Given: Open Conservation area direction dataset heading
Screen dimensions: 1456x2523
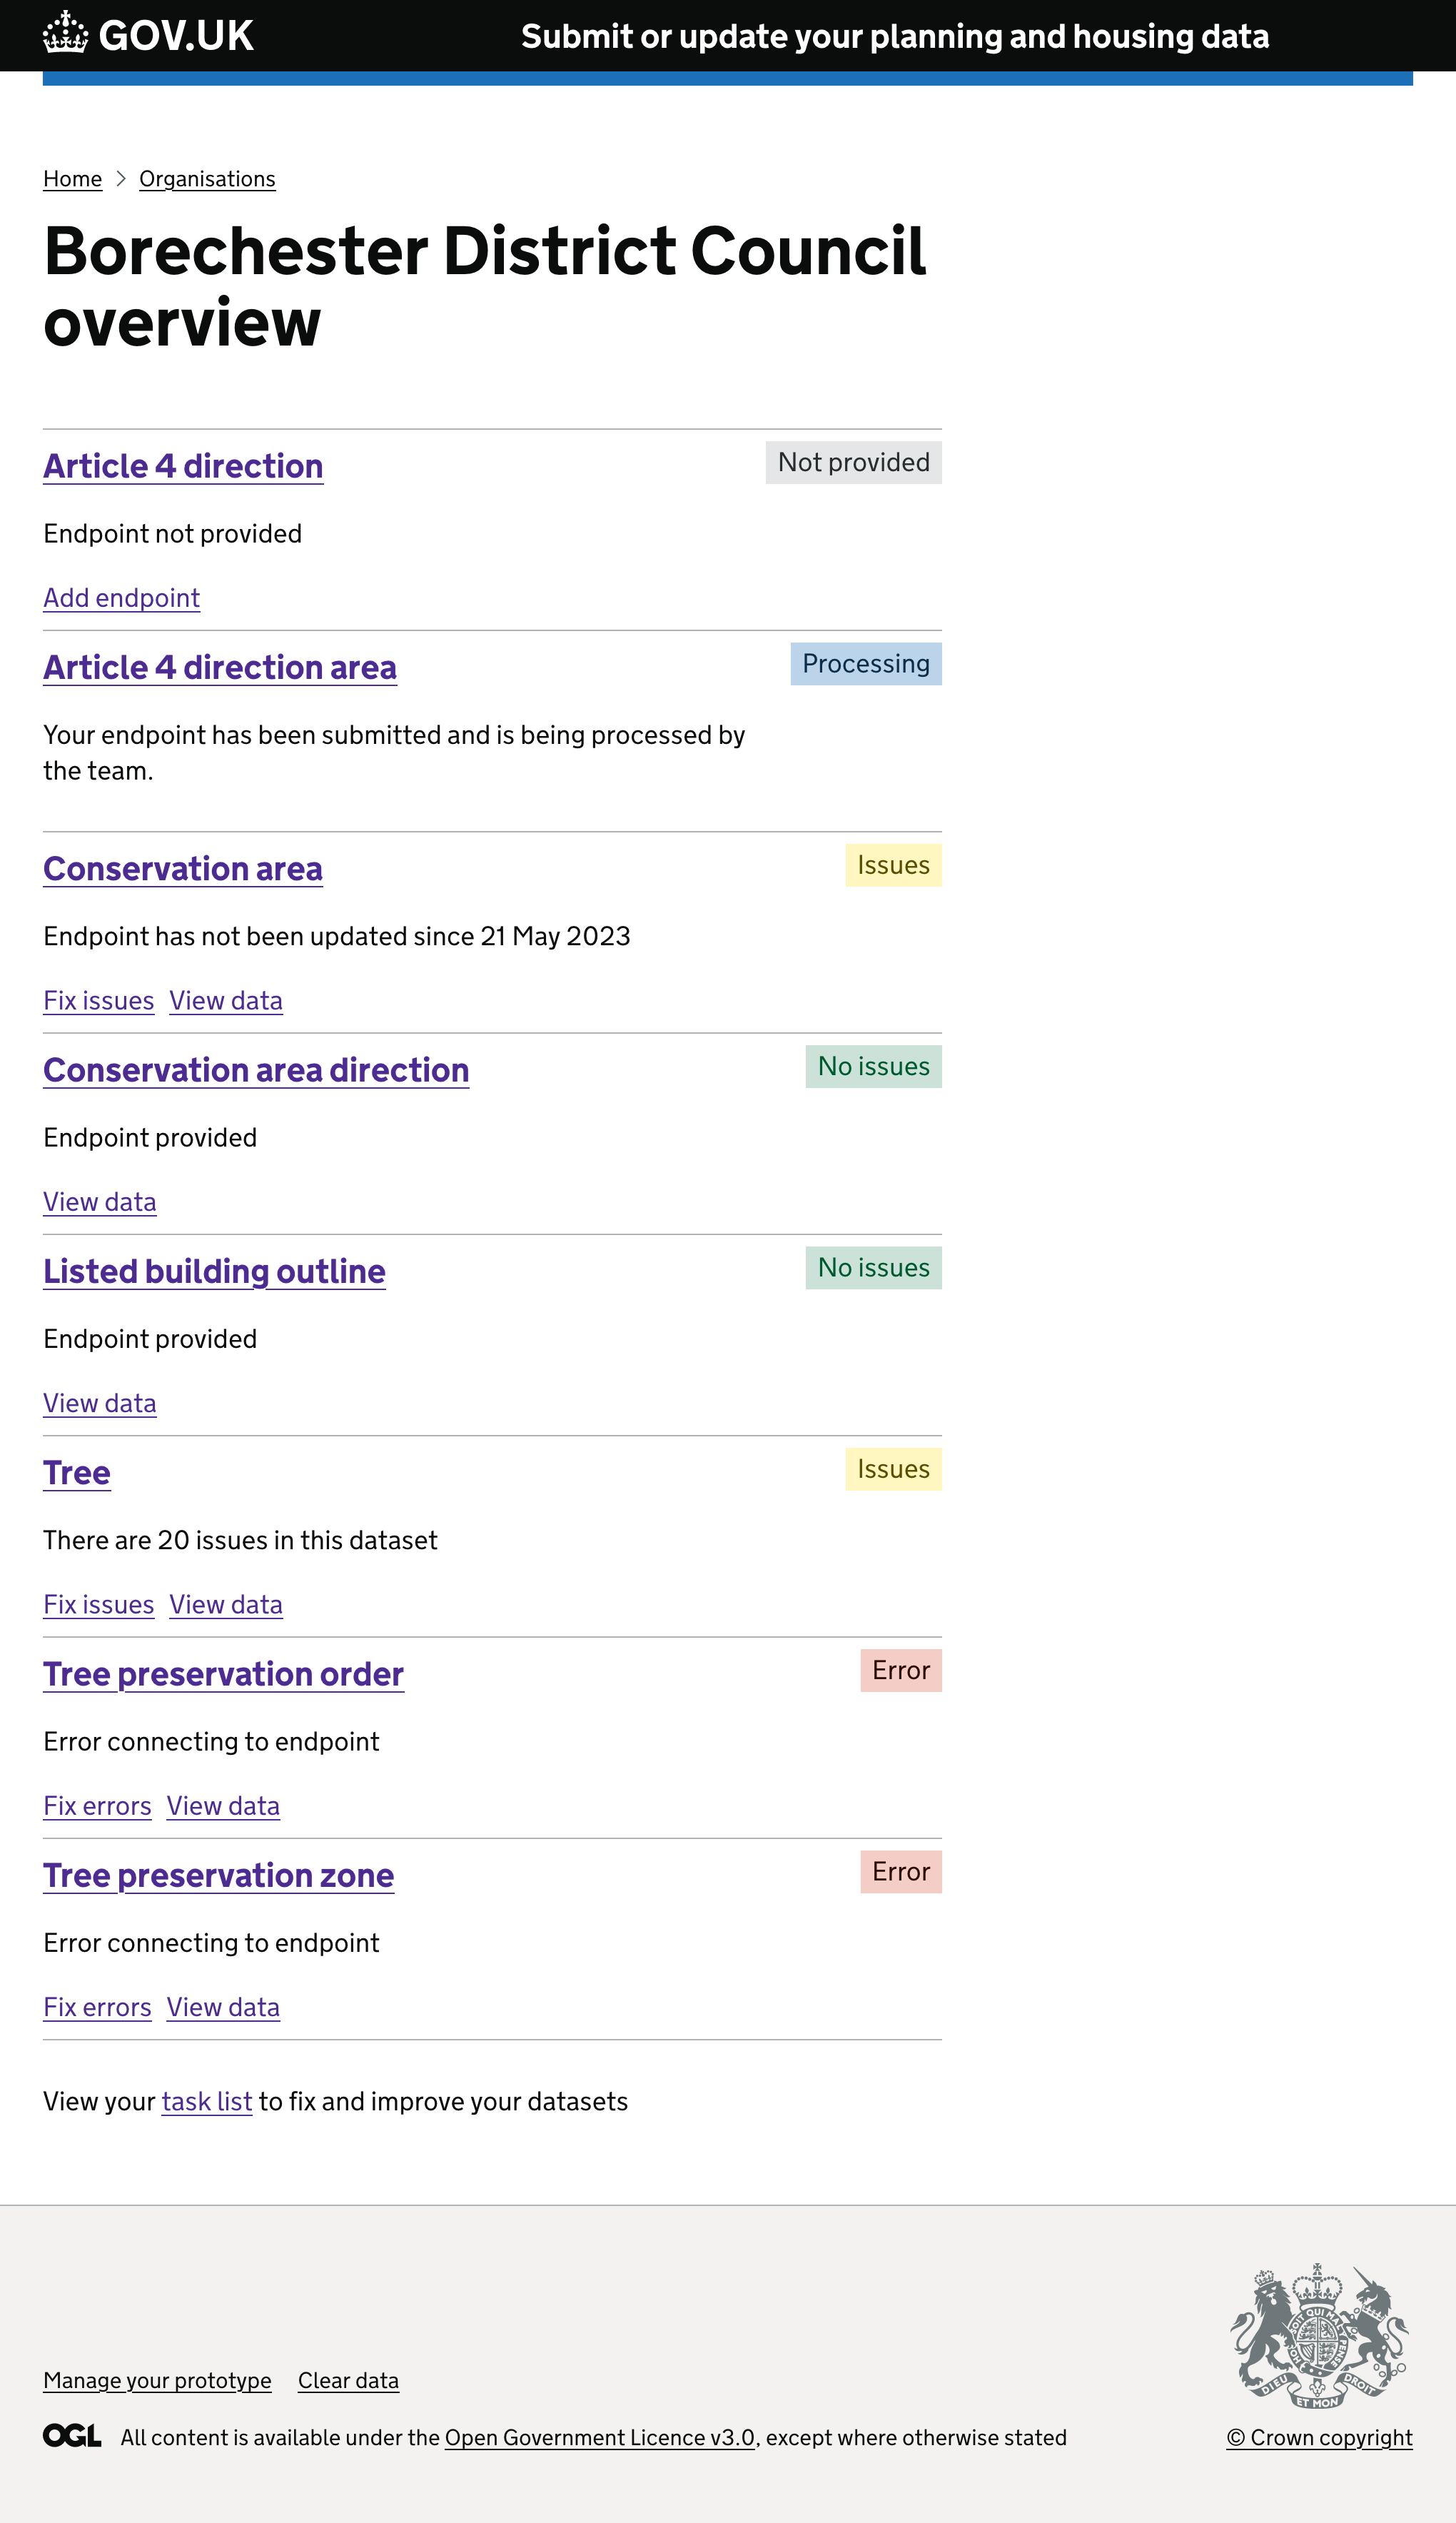Looking at the screenshot, I should click(256, 1070).
